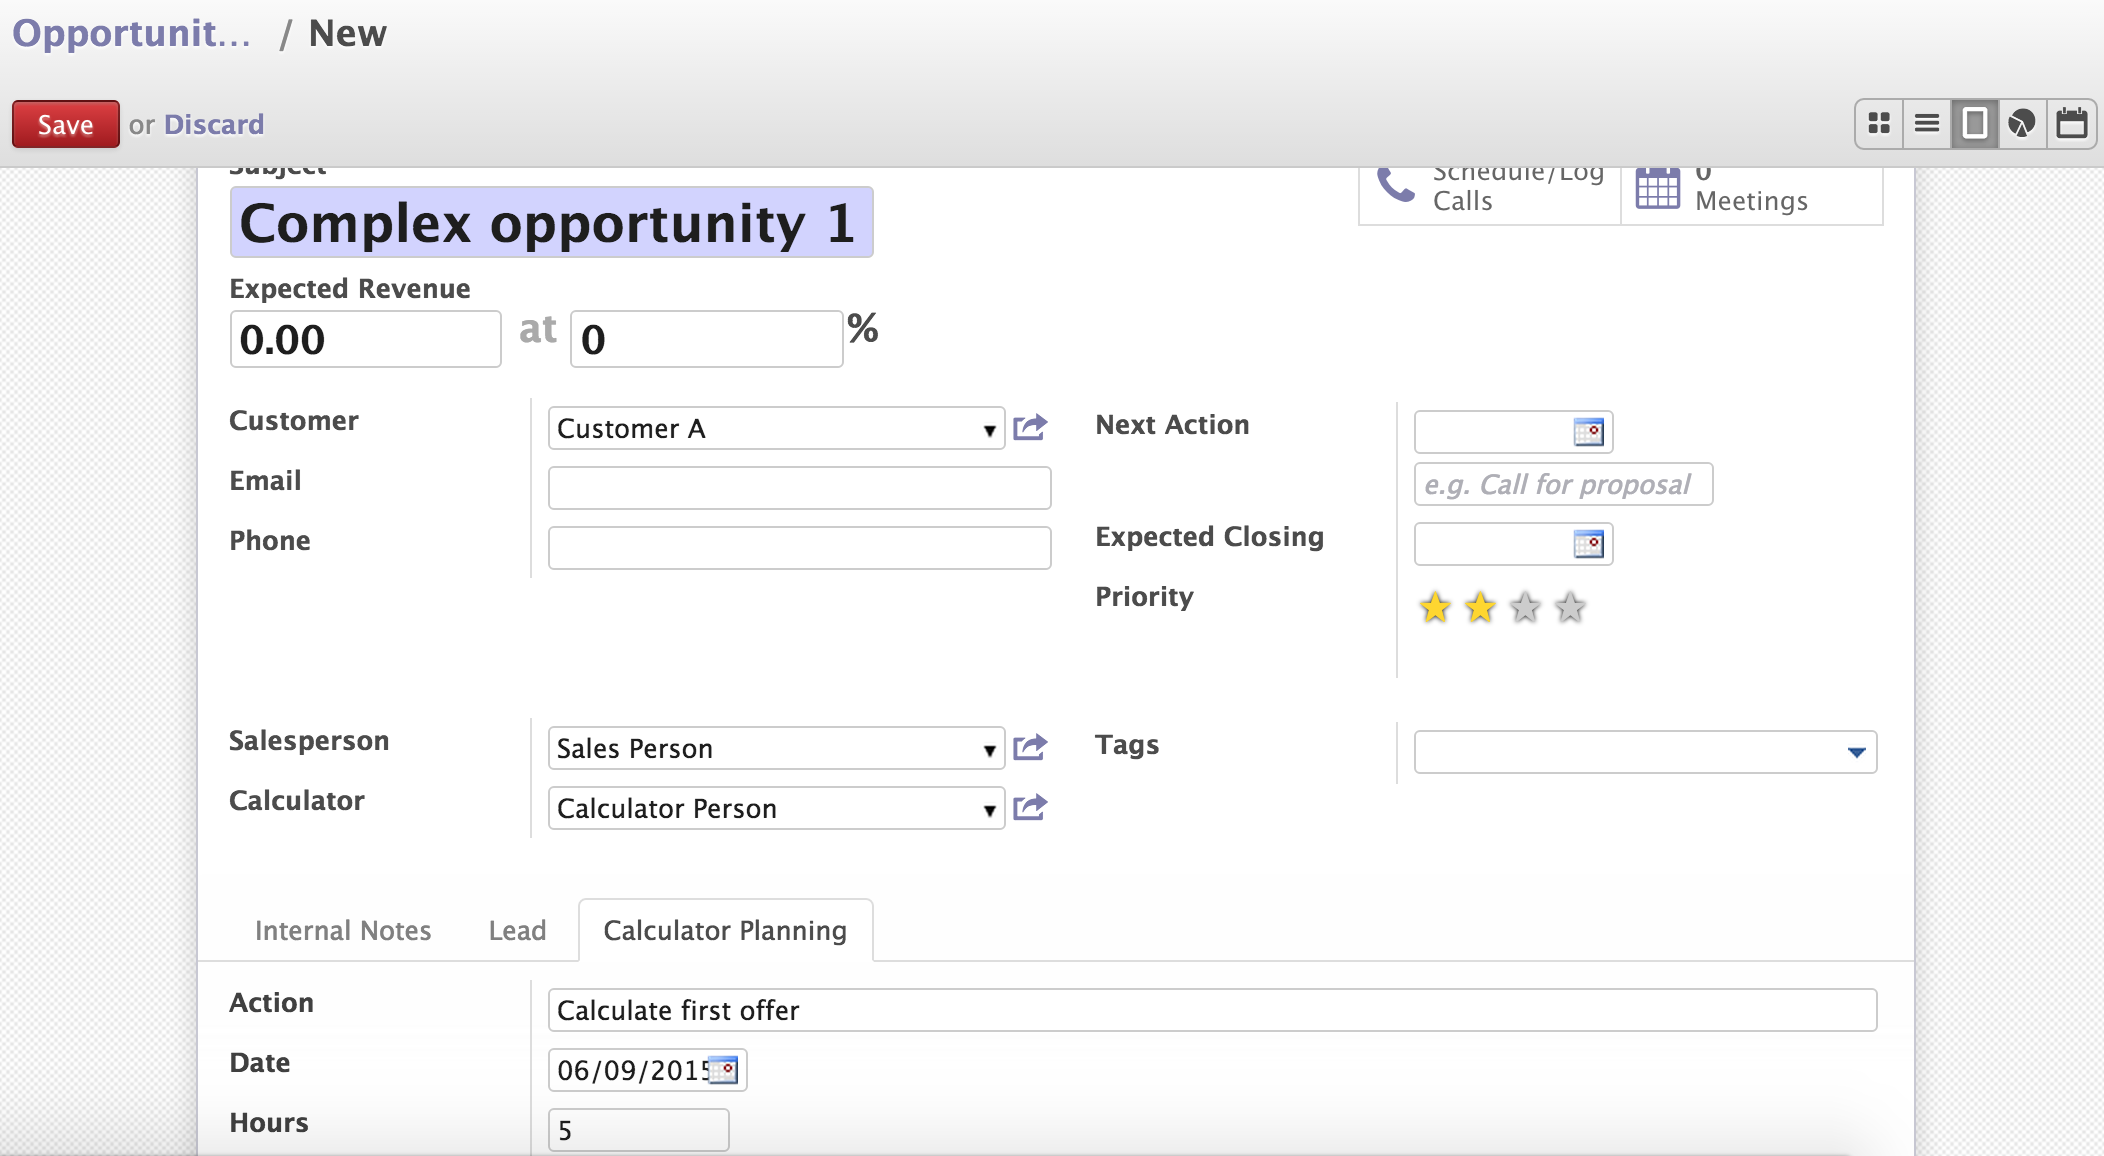Open Calculator Person external link icon

(x=1030, y=808)
